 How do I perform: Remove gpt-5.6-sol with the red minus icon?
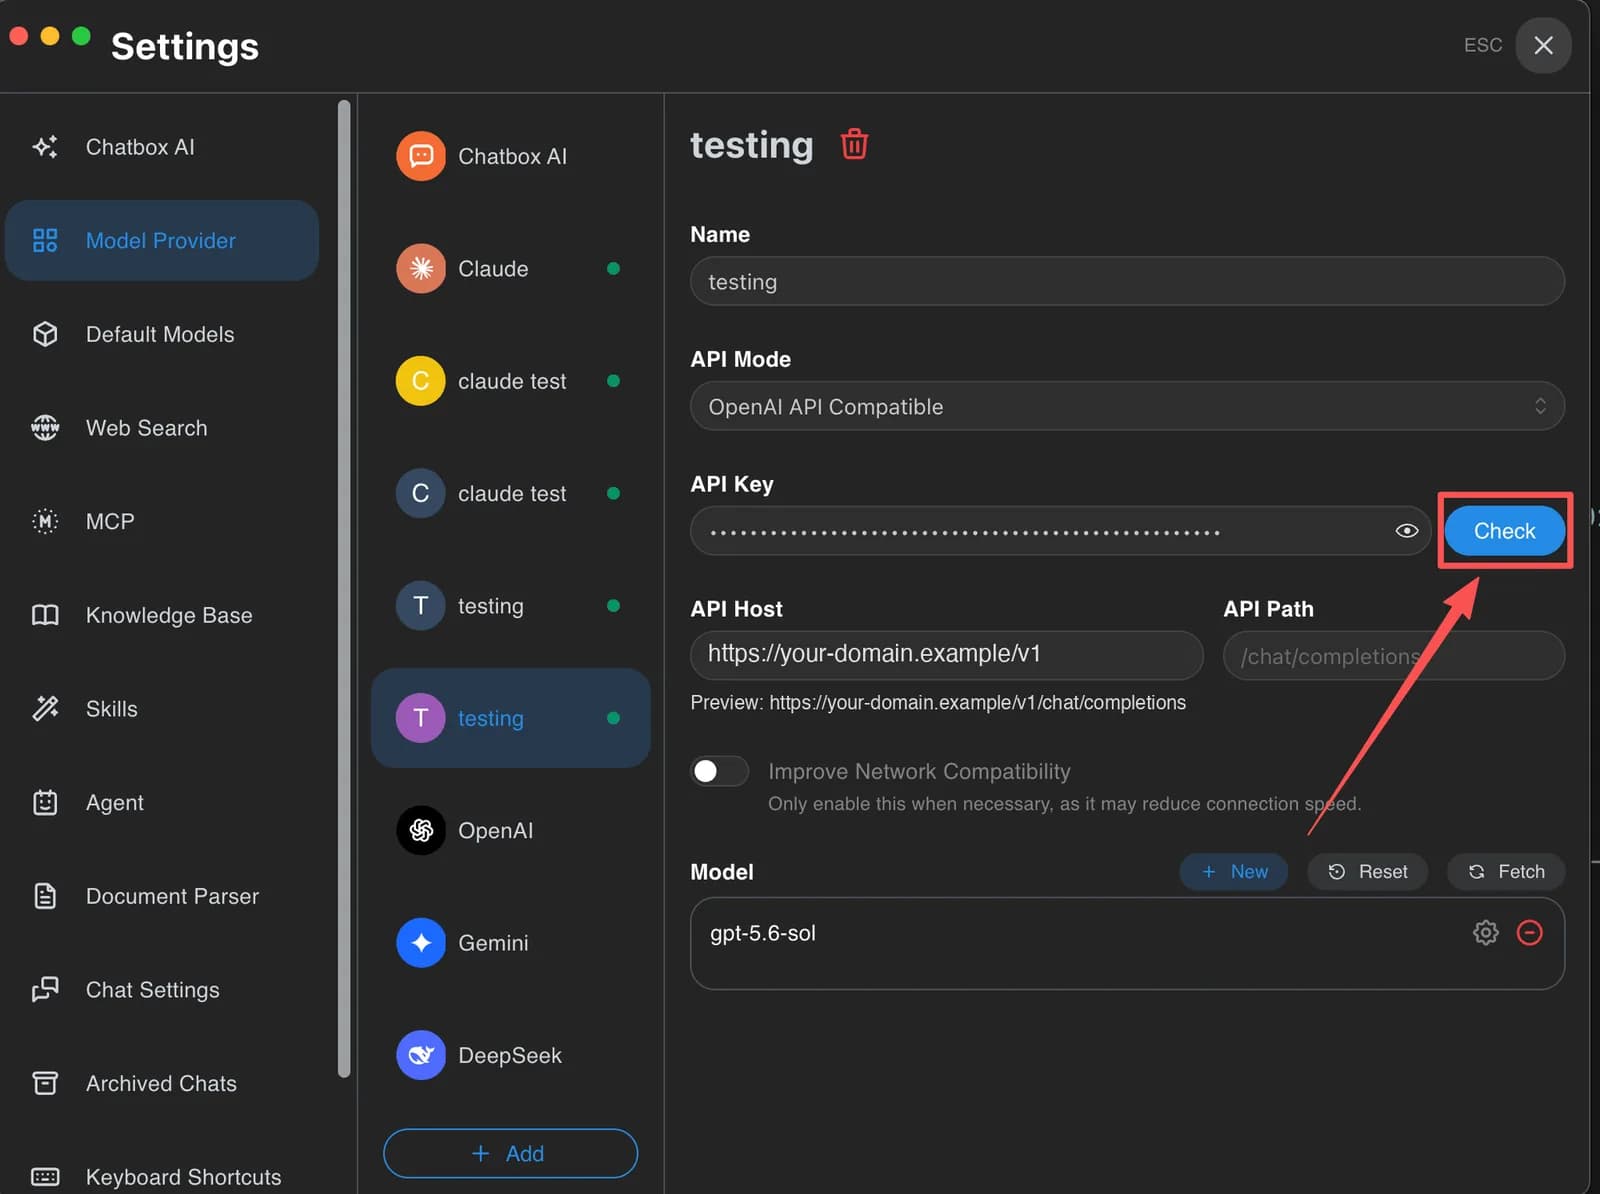pyautogui.click(x=1530, y=933)
